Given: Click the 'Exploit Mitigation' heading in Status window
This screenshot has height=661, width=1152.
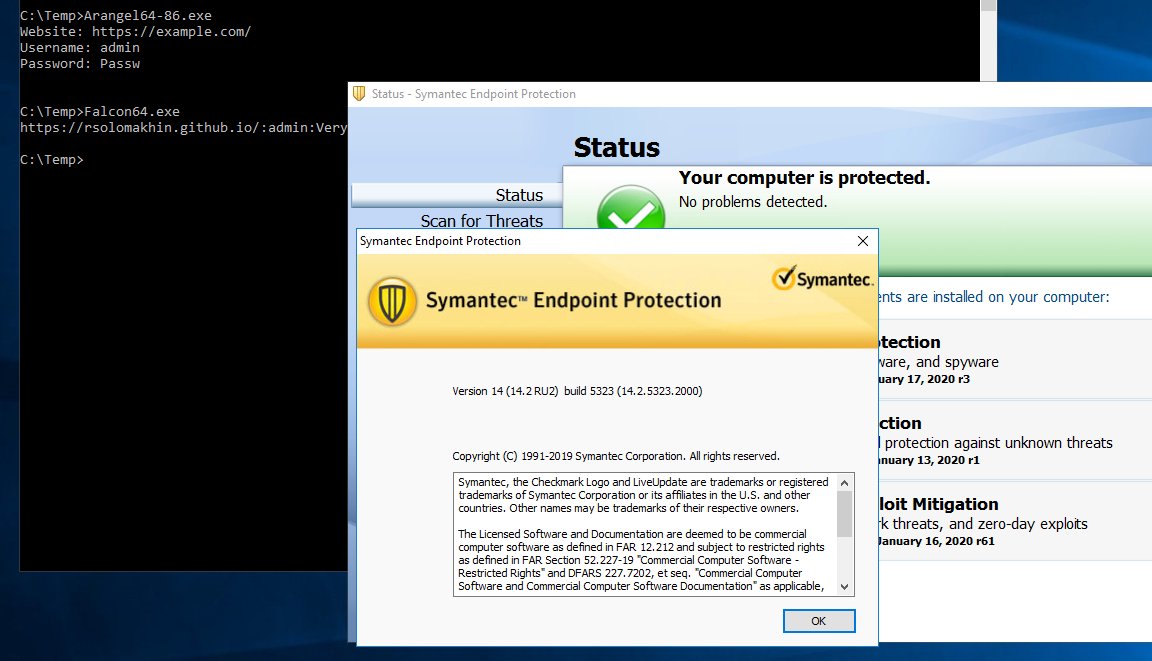Looking at the screenshot, I should pyautogui.click(x=938, y=505).
